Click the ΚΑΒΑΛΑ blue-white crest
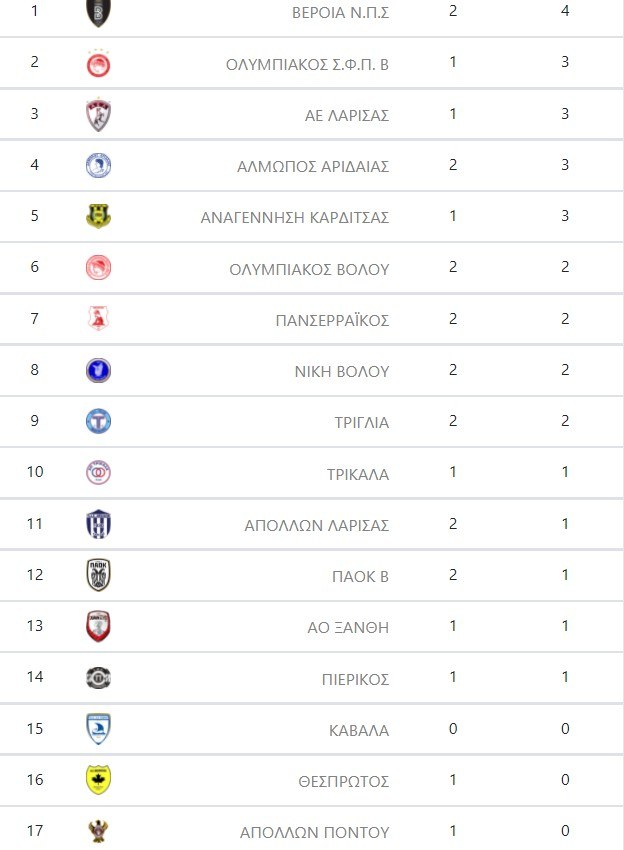624x850 pixels. coord(98,729)
